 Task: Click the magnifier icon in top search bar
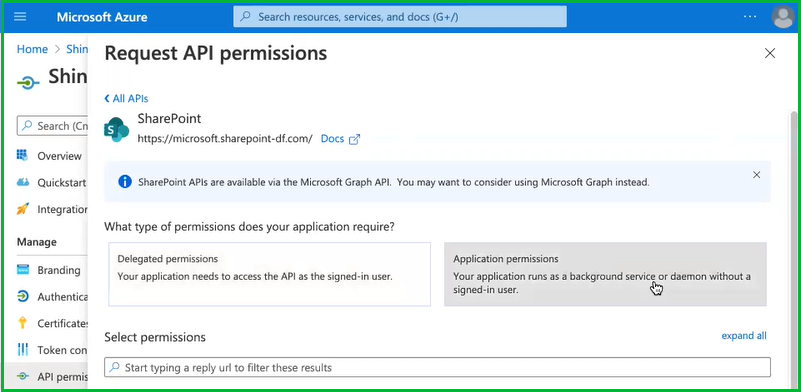point(246,17)
